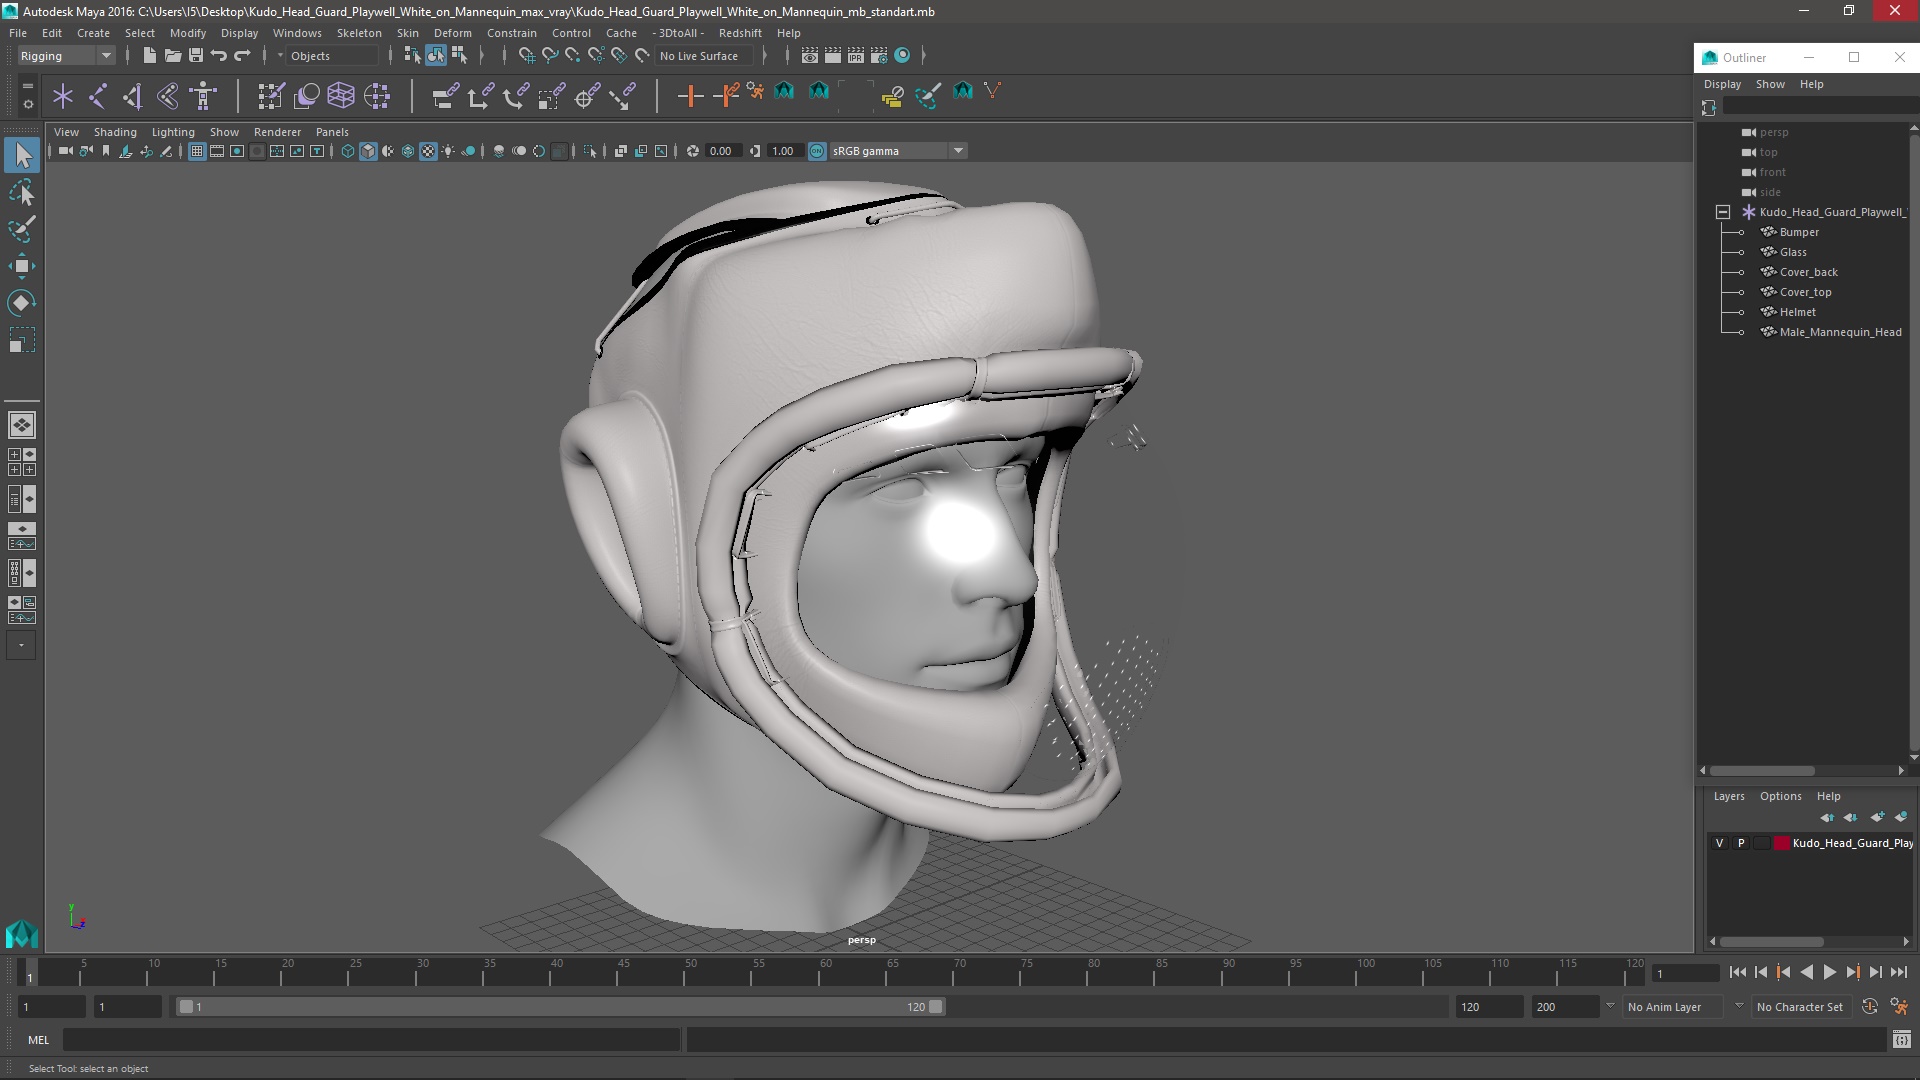Viewport: 1920px width, 1080px height.
Task: Activate the Scale tool in toolbox
Action: [22, 340]
